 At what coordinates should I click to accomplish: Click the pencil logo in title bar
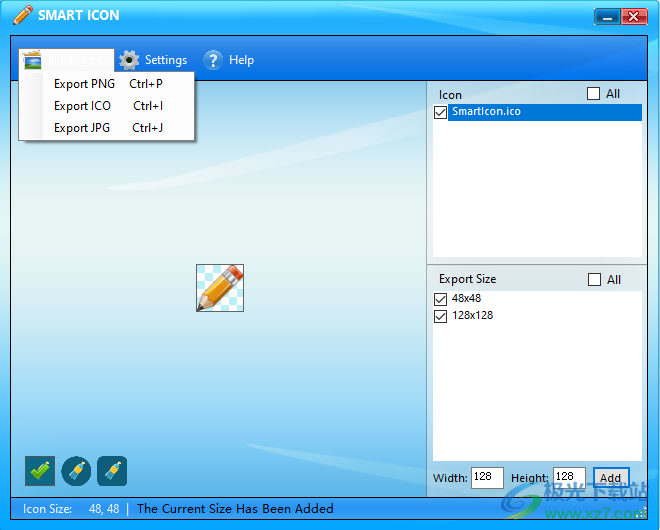pos(22,15)
